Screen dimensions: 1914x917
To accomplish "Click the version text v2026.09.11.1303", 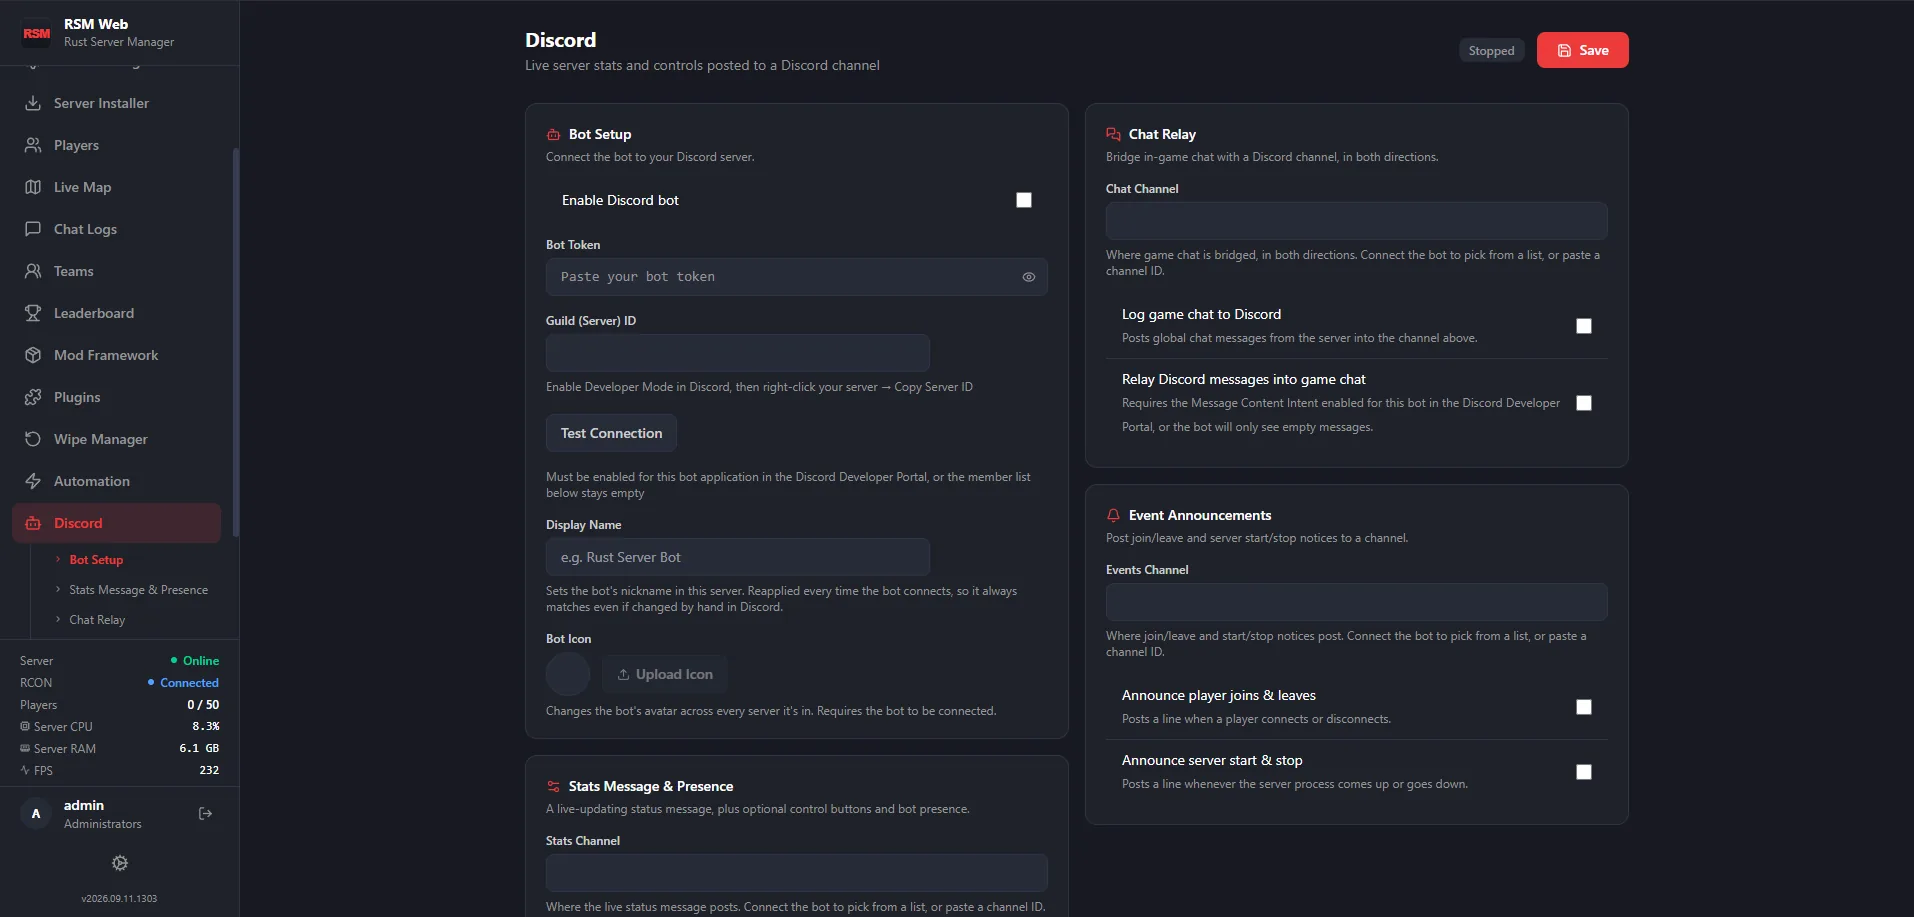I will (119, 899).
